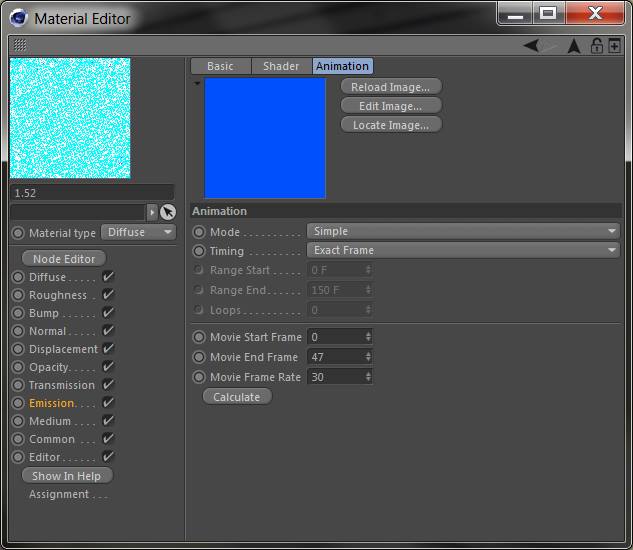The width and height of the screenshot is (633, 550).
Task: Open the Mode dropdown set to Simple
Action: 463,231
